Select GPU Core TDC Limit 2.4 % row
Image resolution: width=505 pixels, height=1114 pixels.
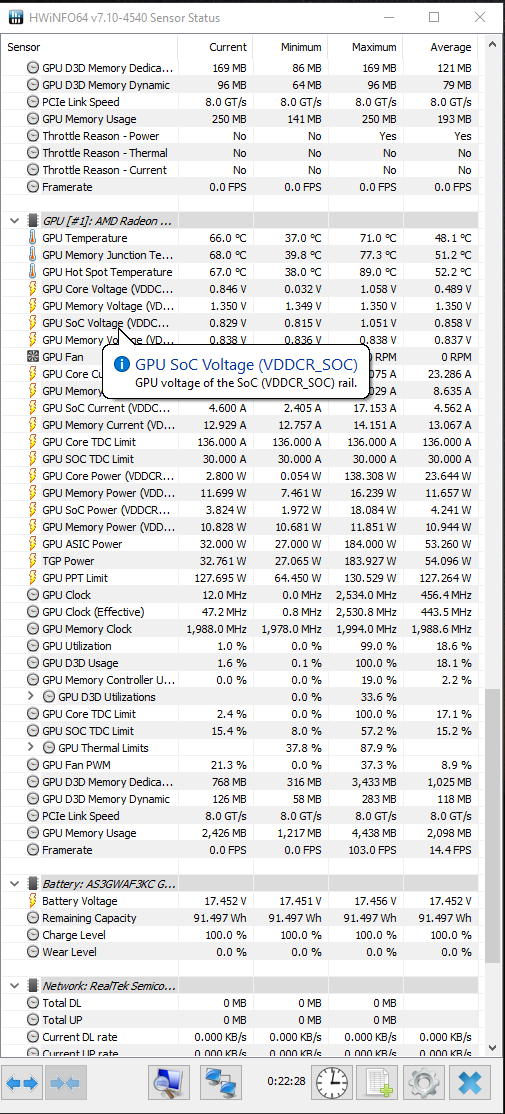tap(239, 714)
